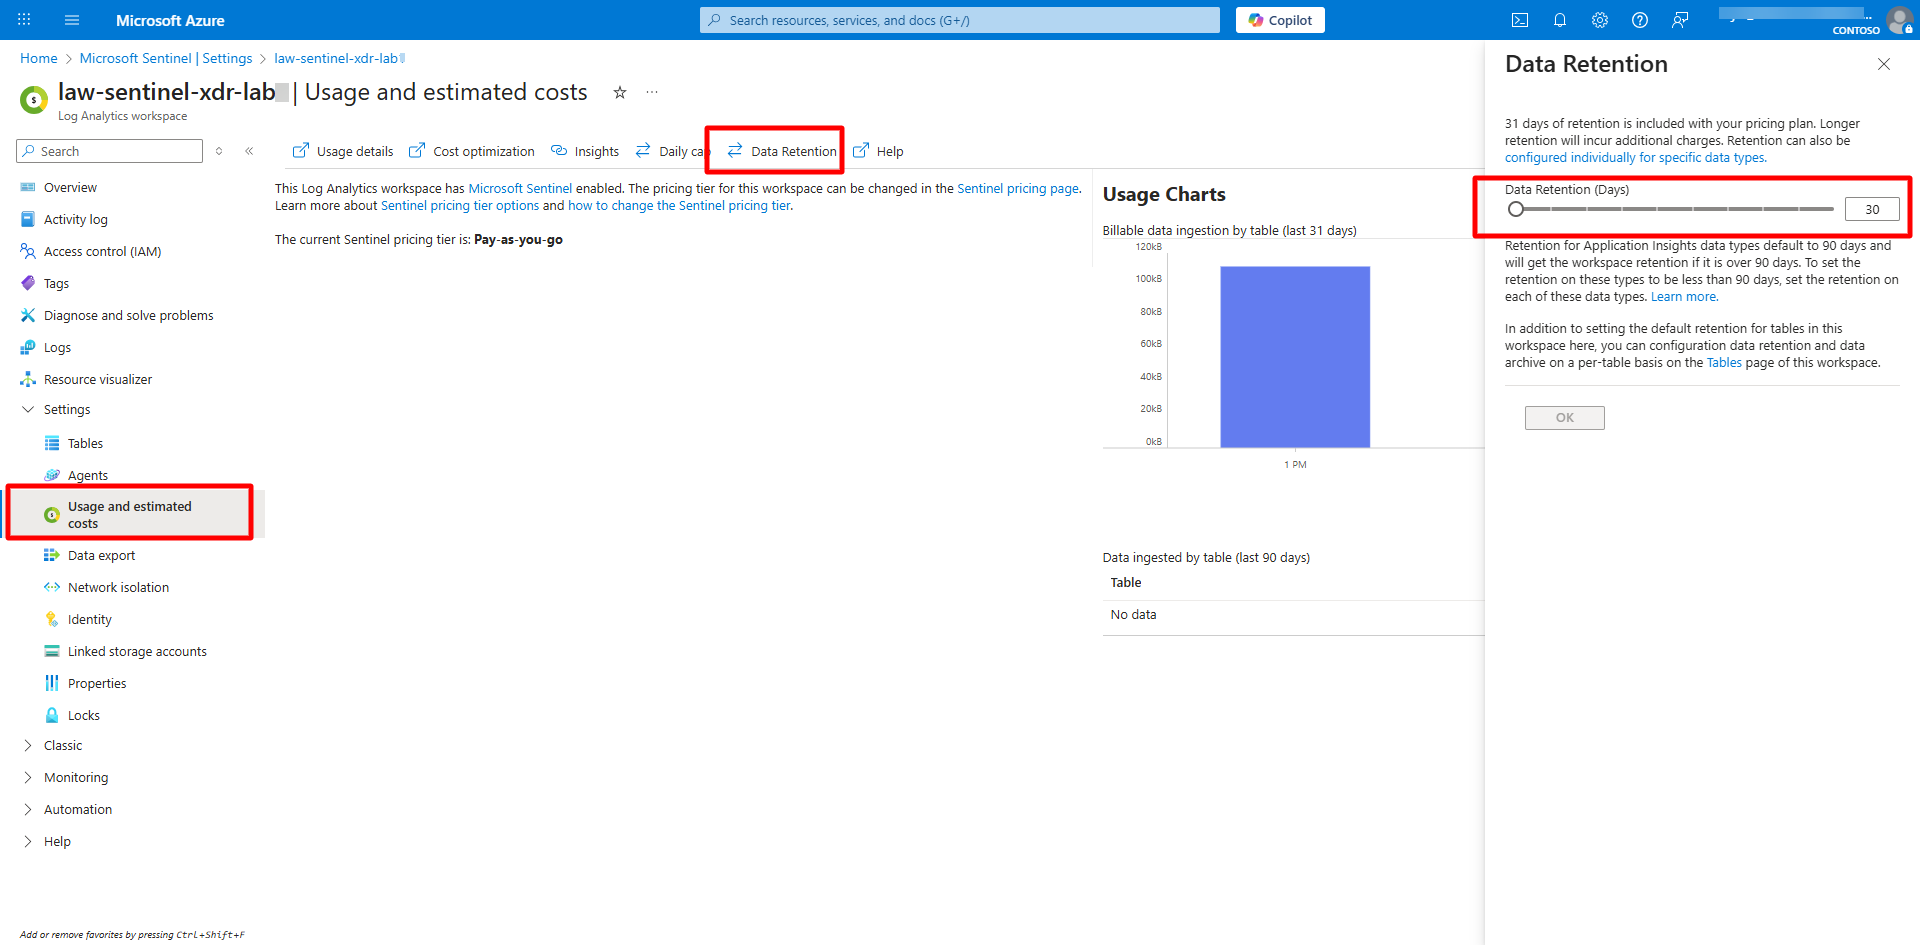The width and height of the screenshot is (1920, 945).
Task: Click the global search resources box
Action: 960,20
